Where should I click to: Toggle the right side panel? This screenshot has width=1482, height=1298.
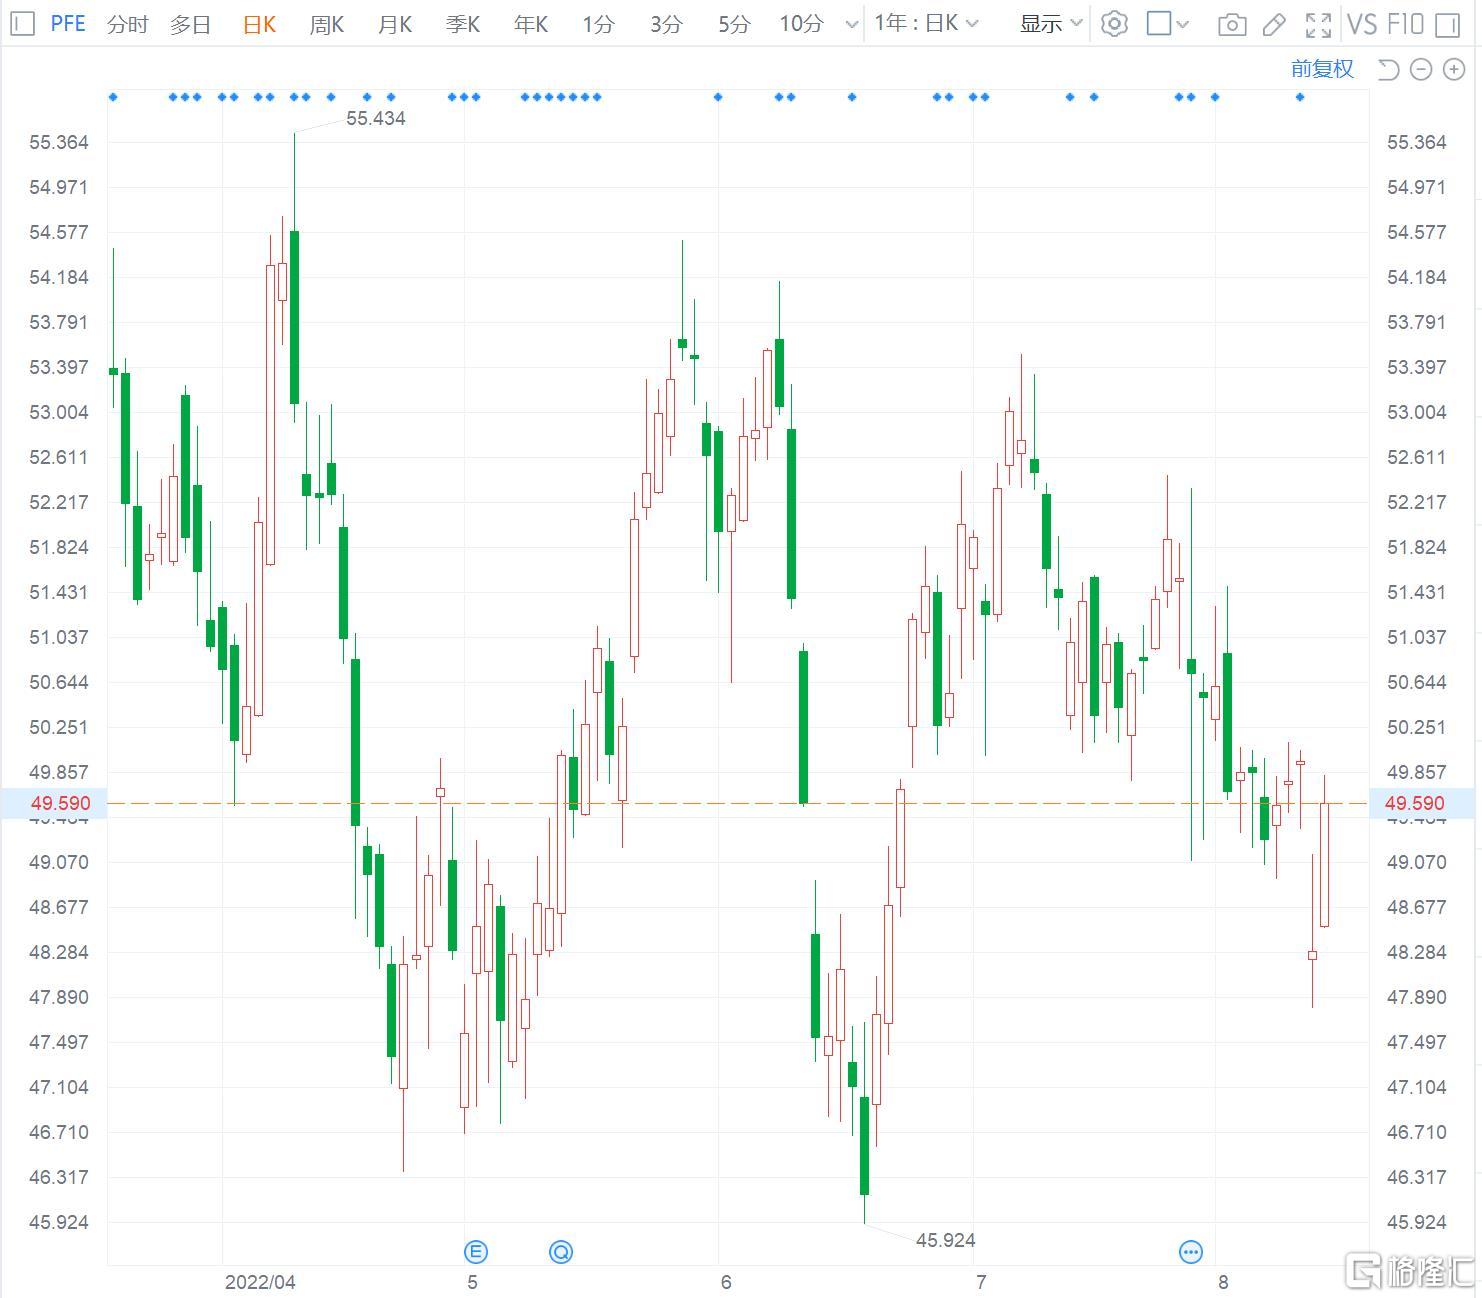click(x=1447, y=24)
